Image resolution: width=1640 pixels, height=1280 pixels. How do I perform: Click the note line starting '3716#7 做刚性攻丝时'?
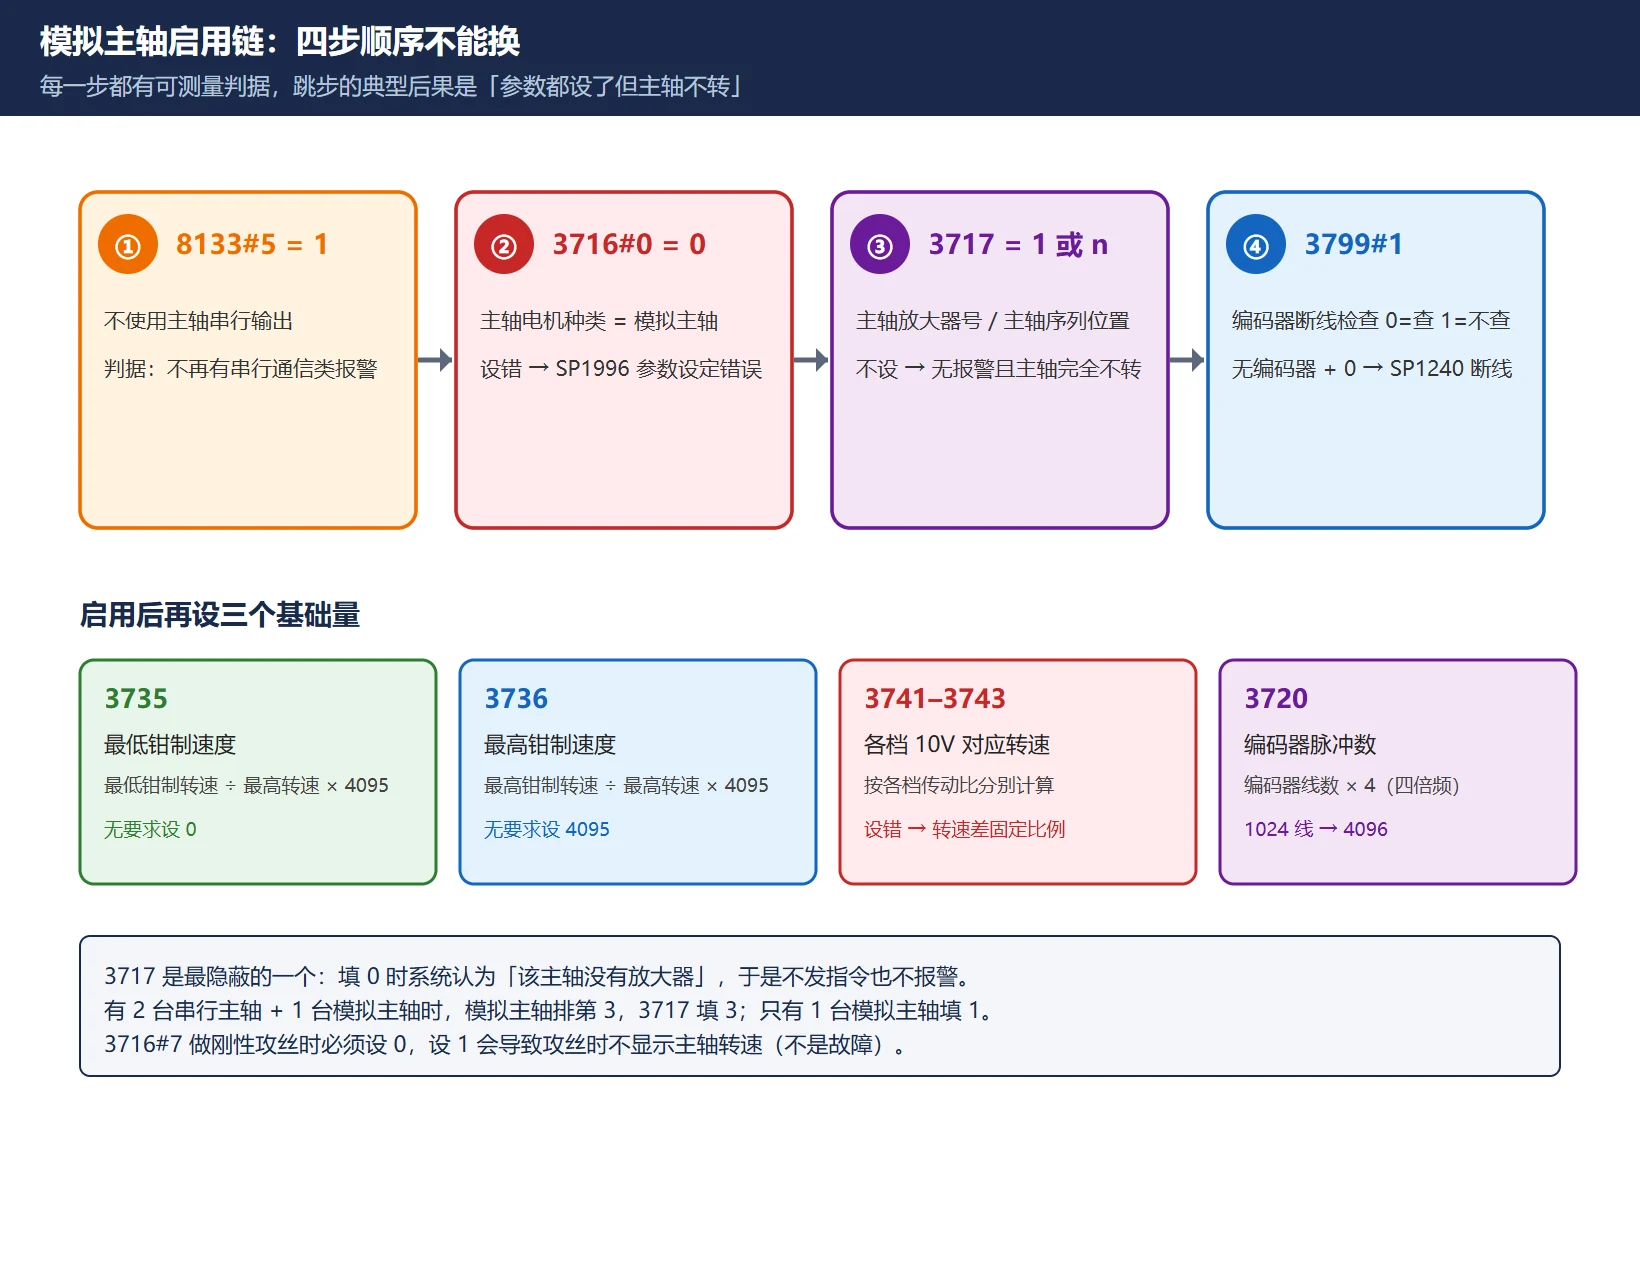[506, 1045]
